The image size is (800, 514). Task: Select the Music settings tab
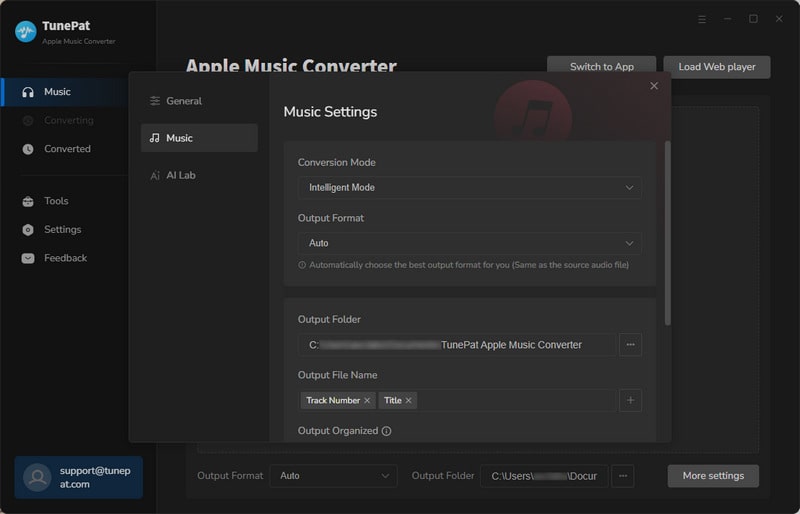[x=199, y=138]
